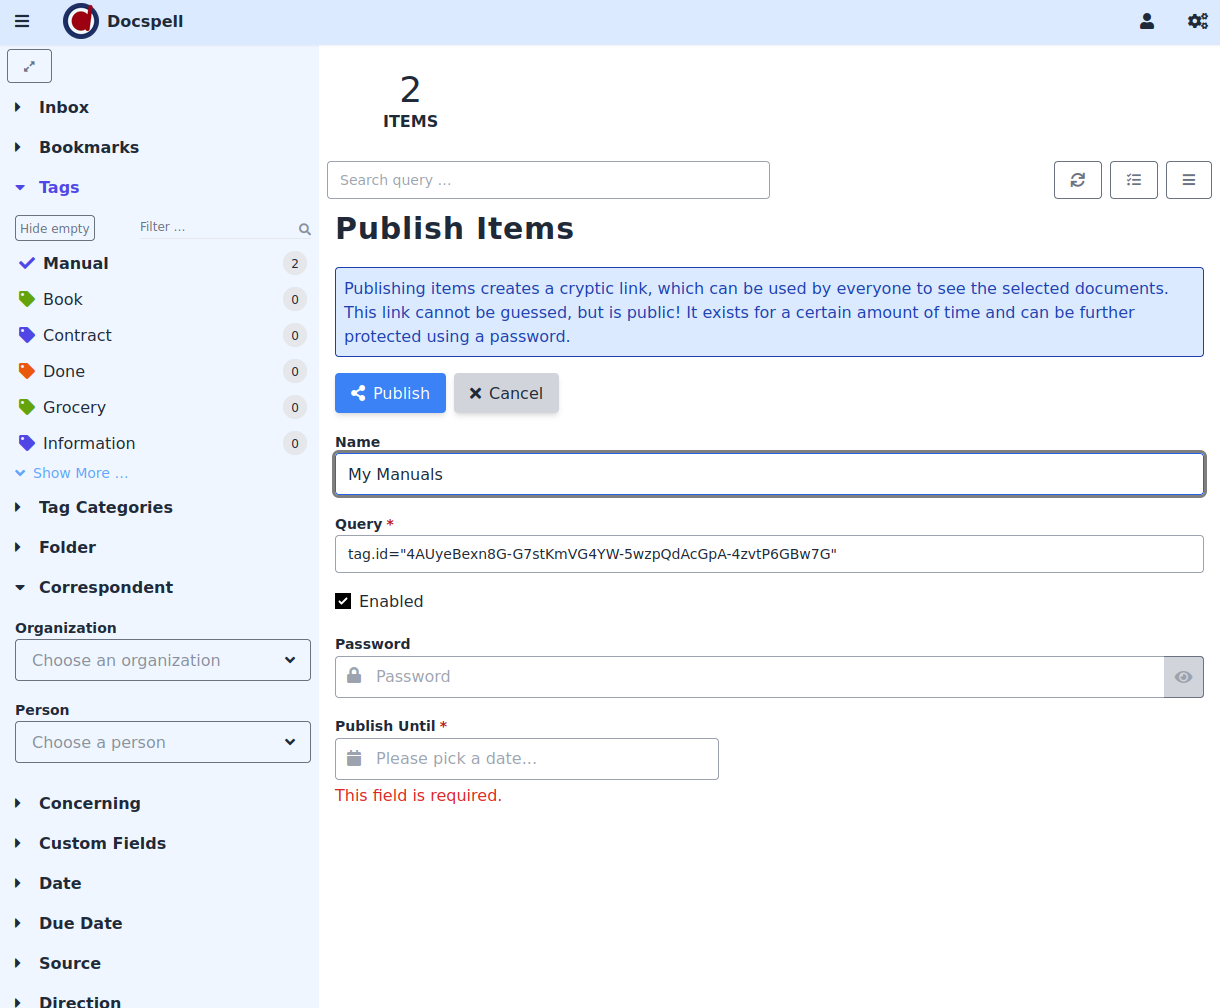Toggle password visibility eye icon

1183,677
